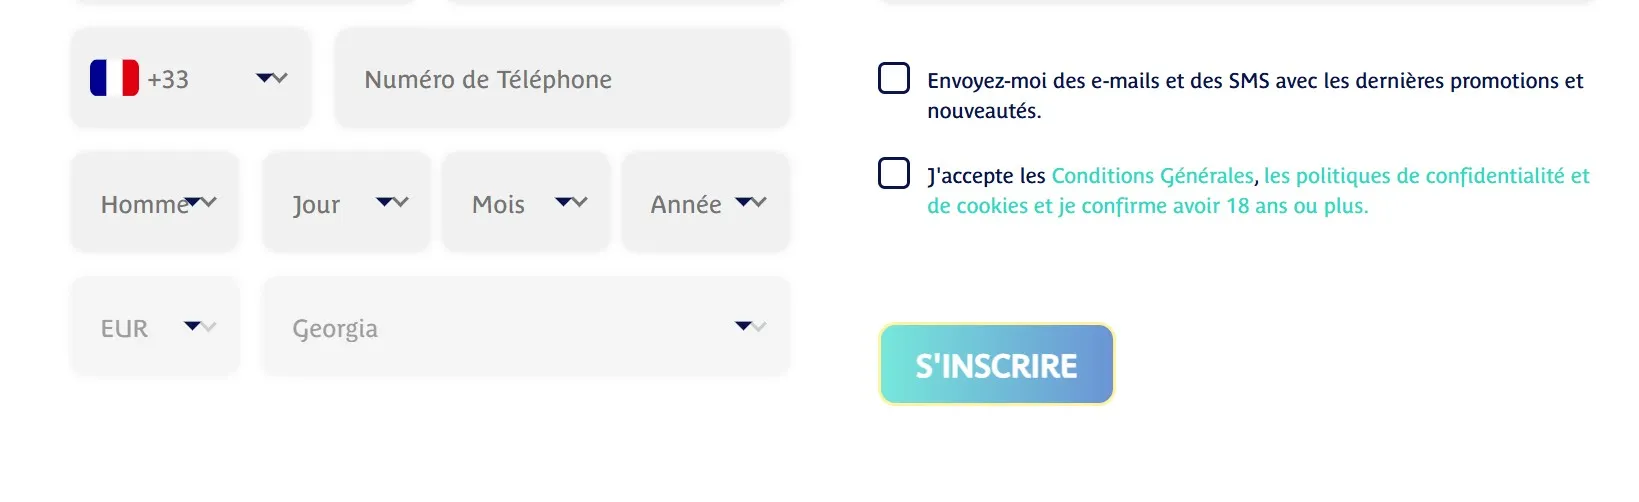Open the +33 country code dropdown

click(190, 78)
